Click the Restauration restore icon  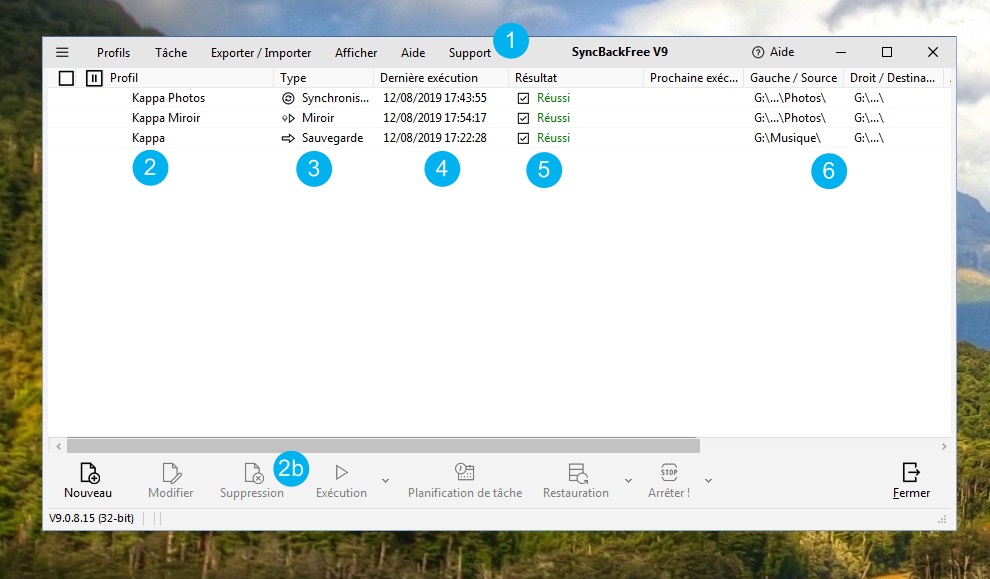coord(577,472)
